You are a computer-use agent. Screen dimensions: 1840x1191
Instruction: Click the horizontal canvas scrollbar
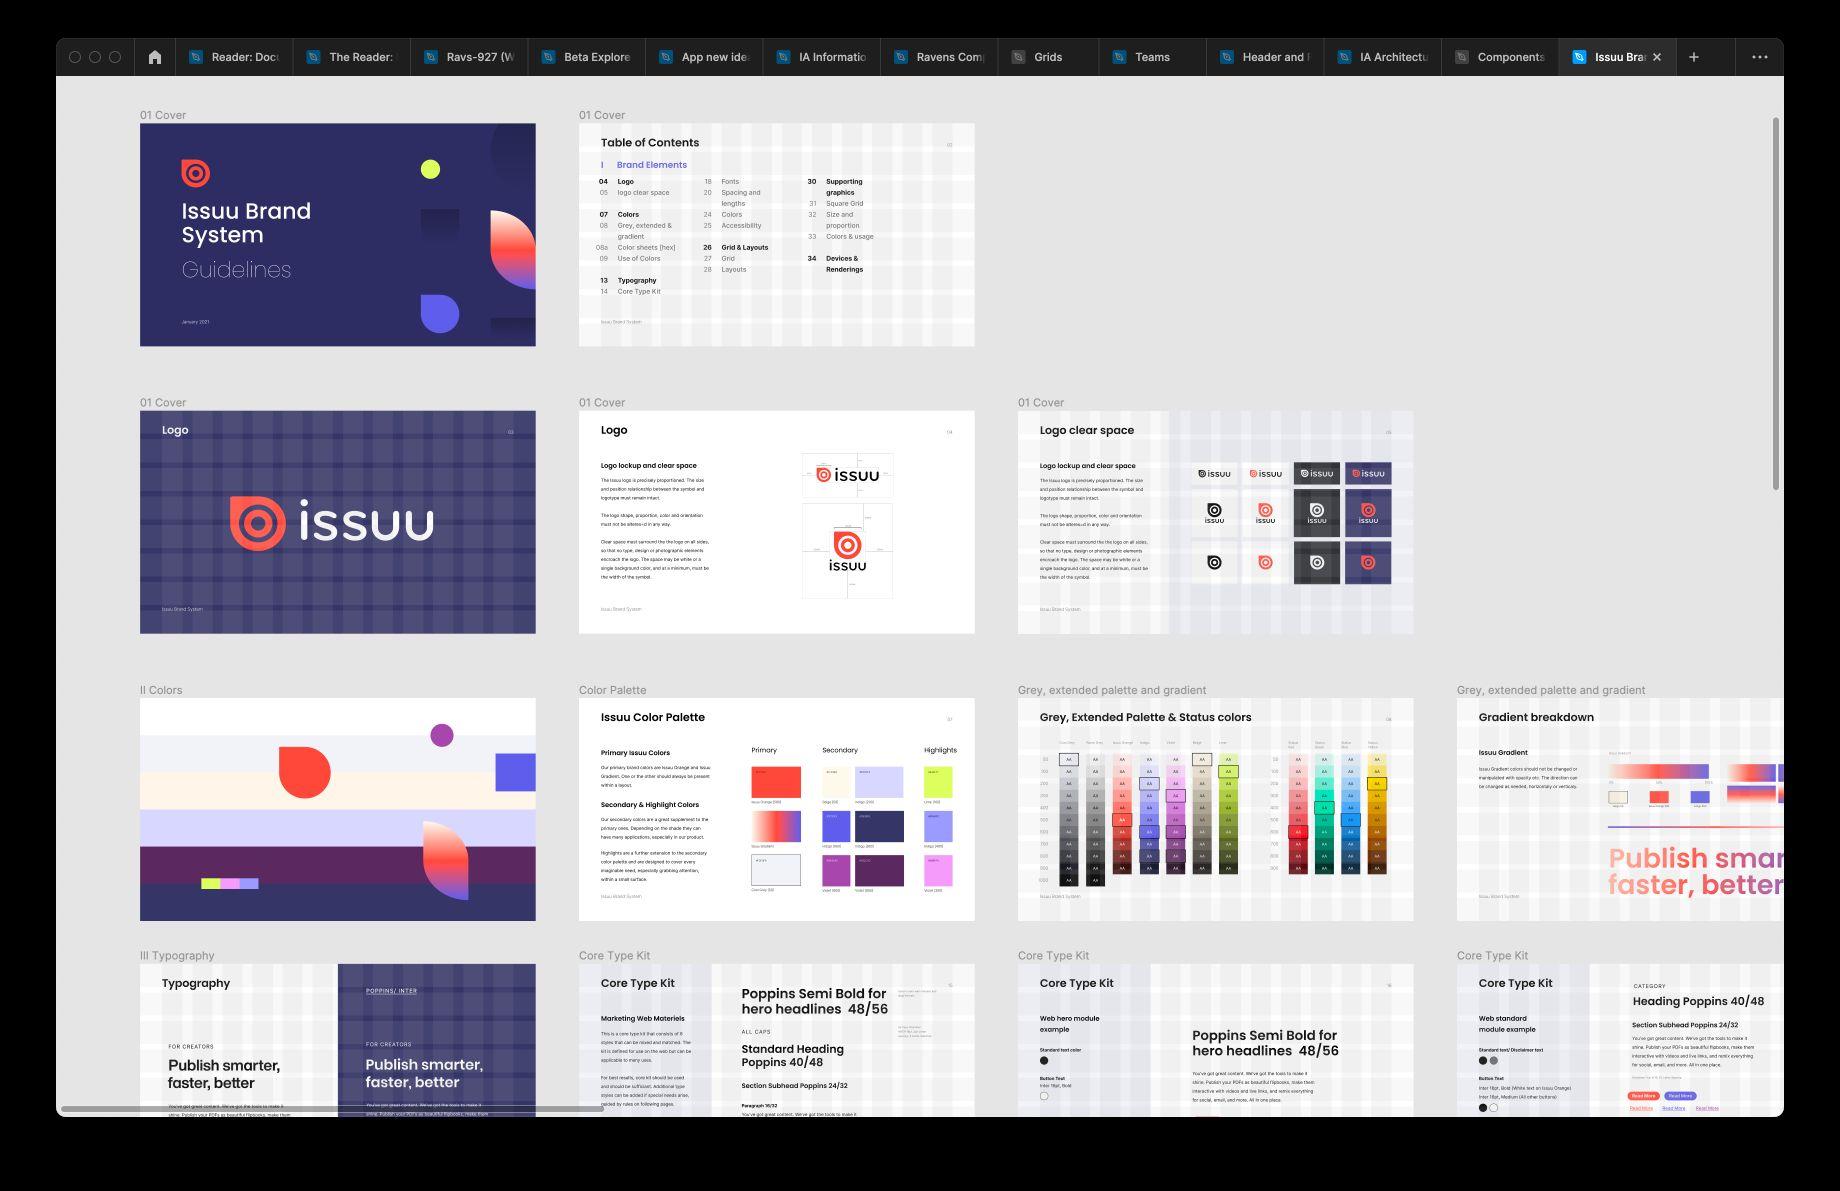pyautogui.click(x=332, y=1109)
